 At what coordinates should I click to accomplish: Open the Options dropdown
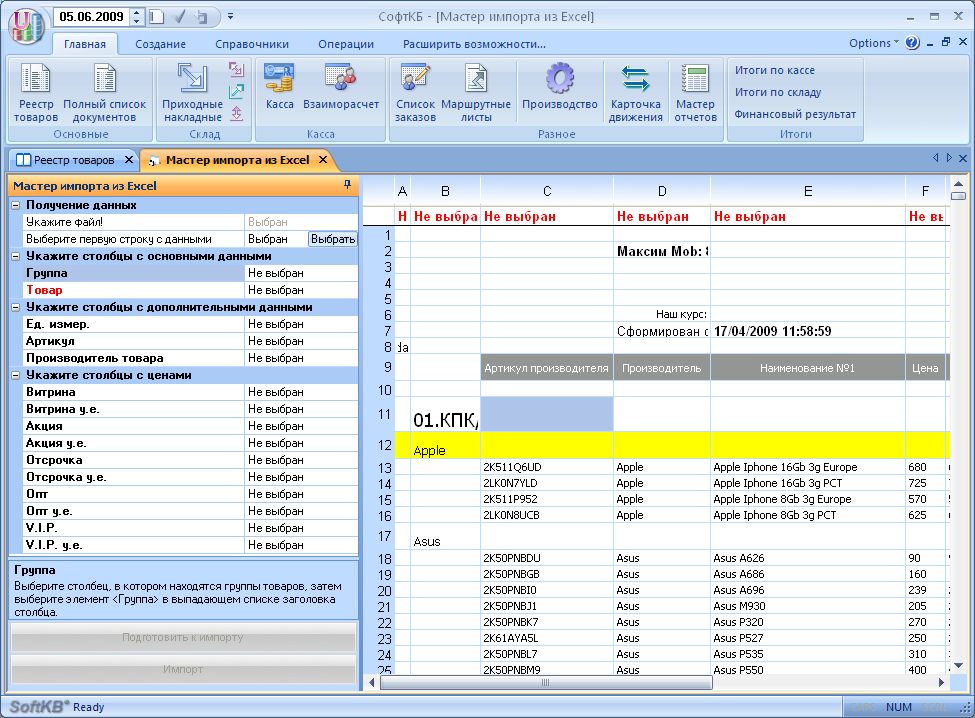tap(874, 43)
